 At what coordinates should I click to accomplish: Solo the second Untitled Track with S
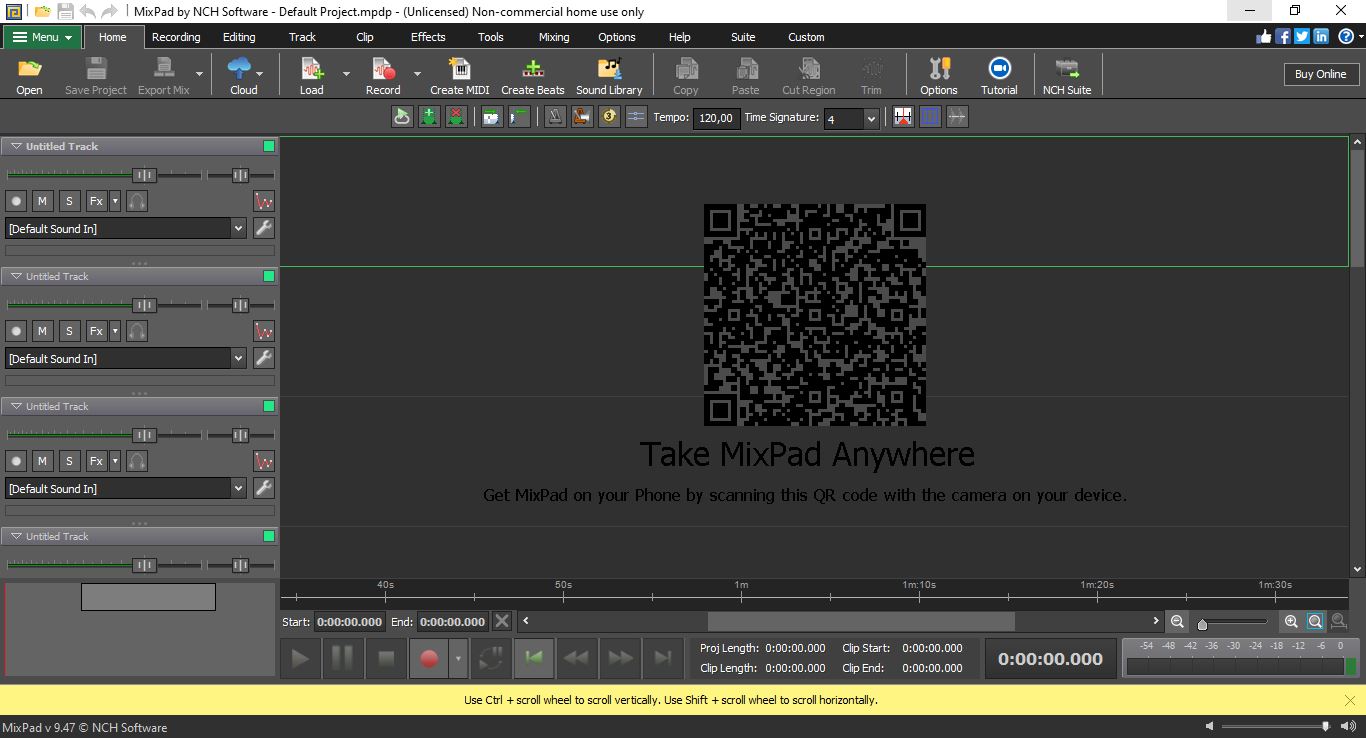pos(69,331)
